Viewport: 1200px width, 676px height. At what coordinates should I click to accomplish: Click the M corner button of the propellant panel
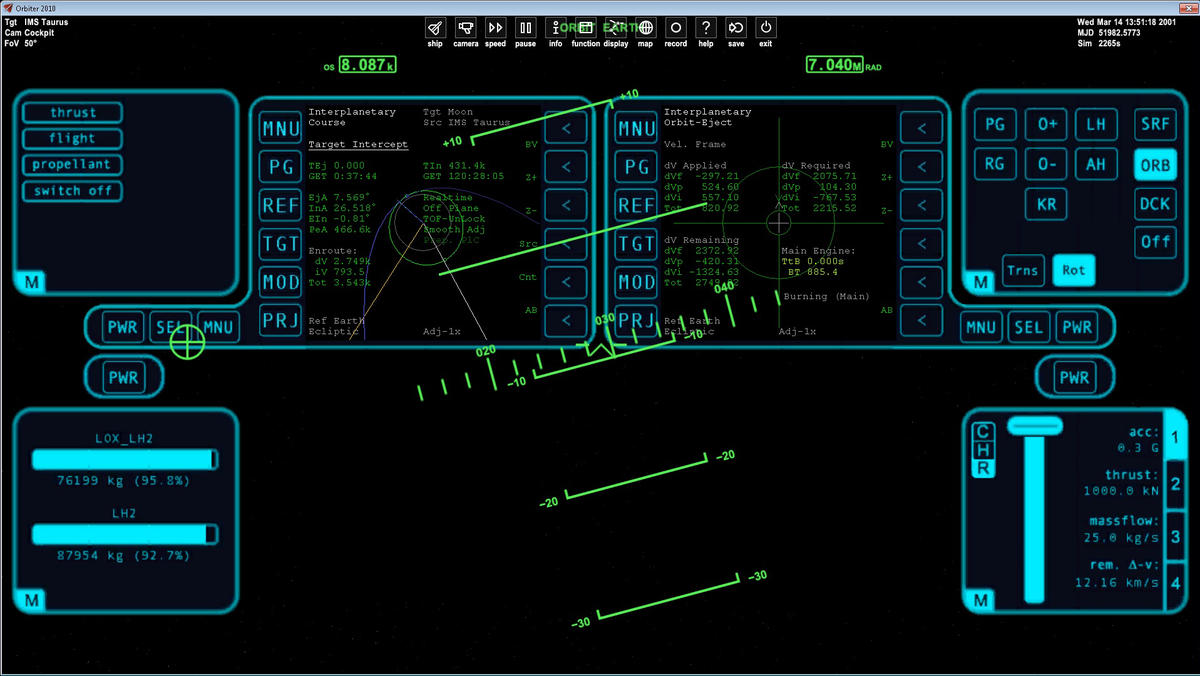[33, 600]
